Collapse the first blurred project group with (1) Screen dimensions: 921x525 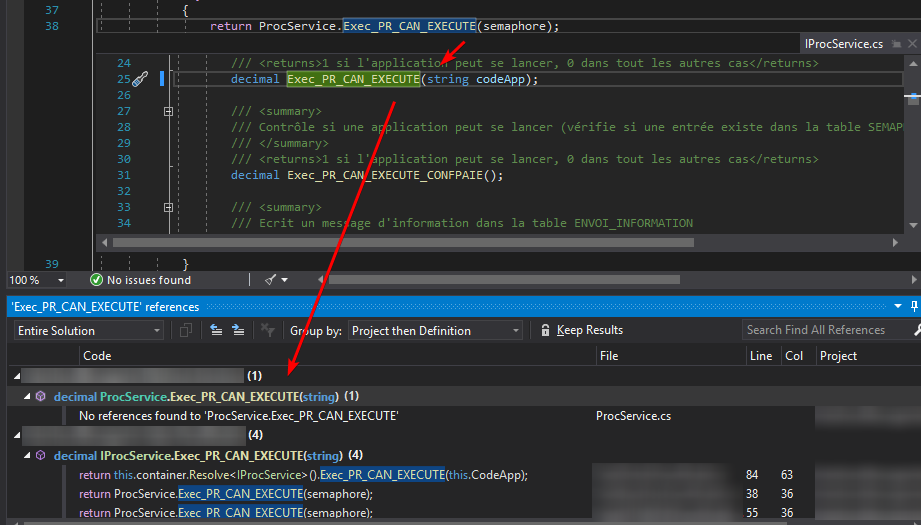click(x=16, y=376)
